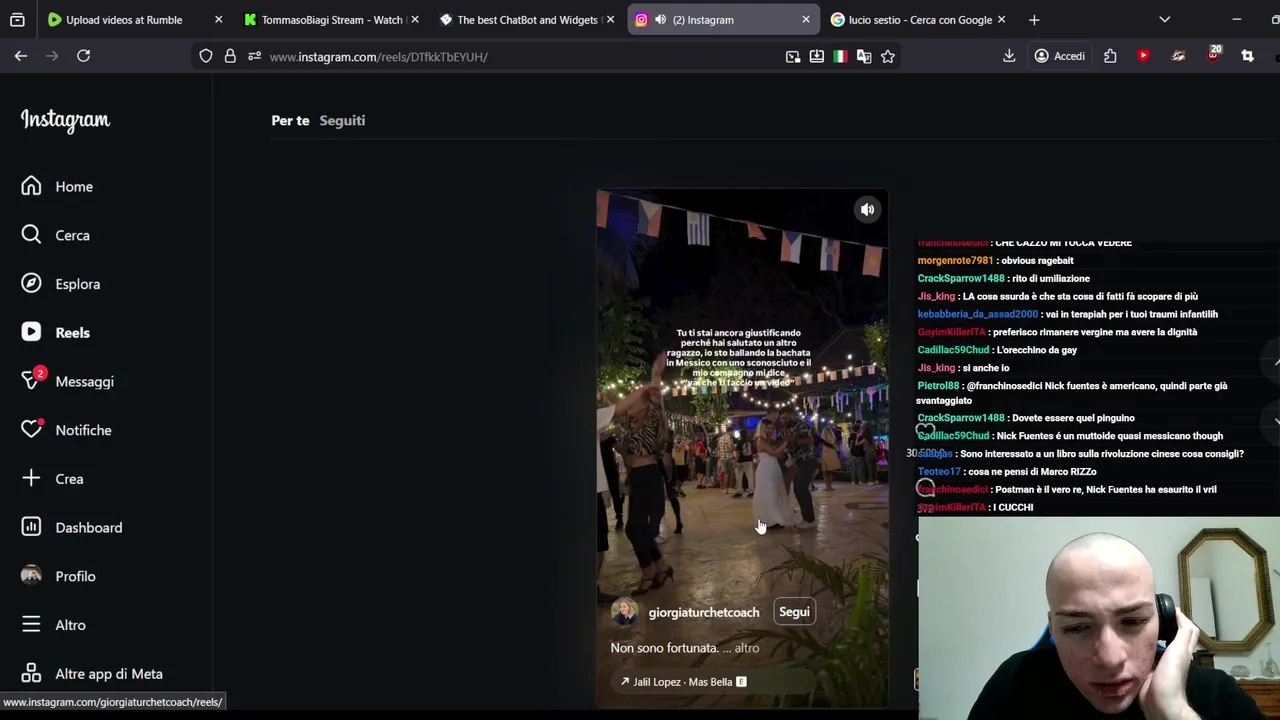The image size is (1280, 720).
Task: Open Cerca search in the sidebar
Action: coord(72,235)
